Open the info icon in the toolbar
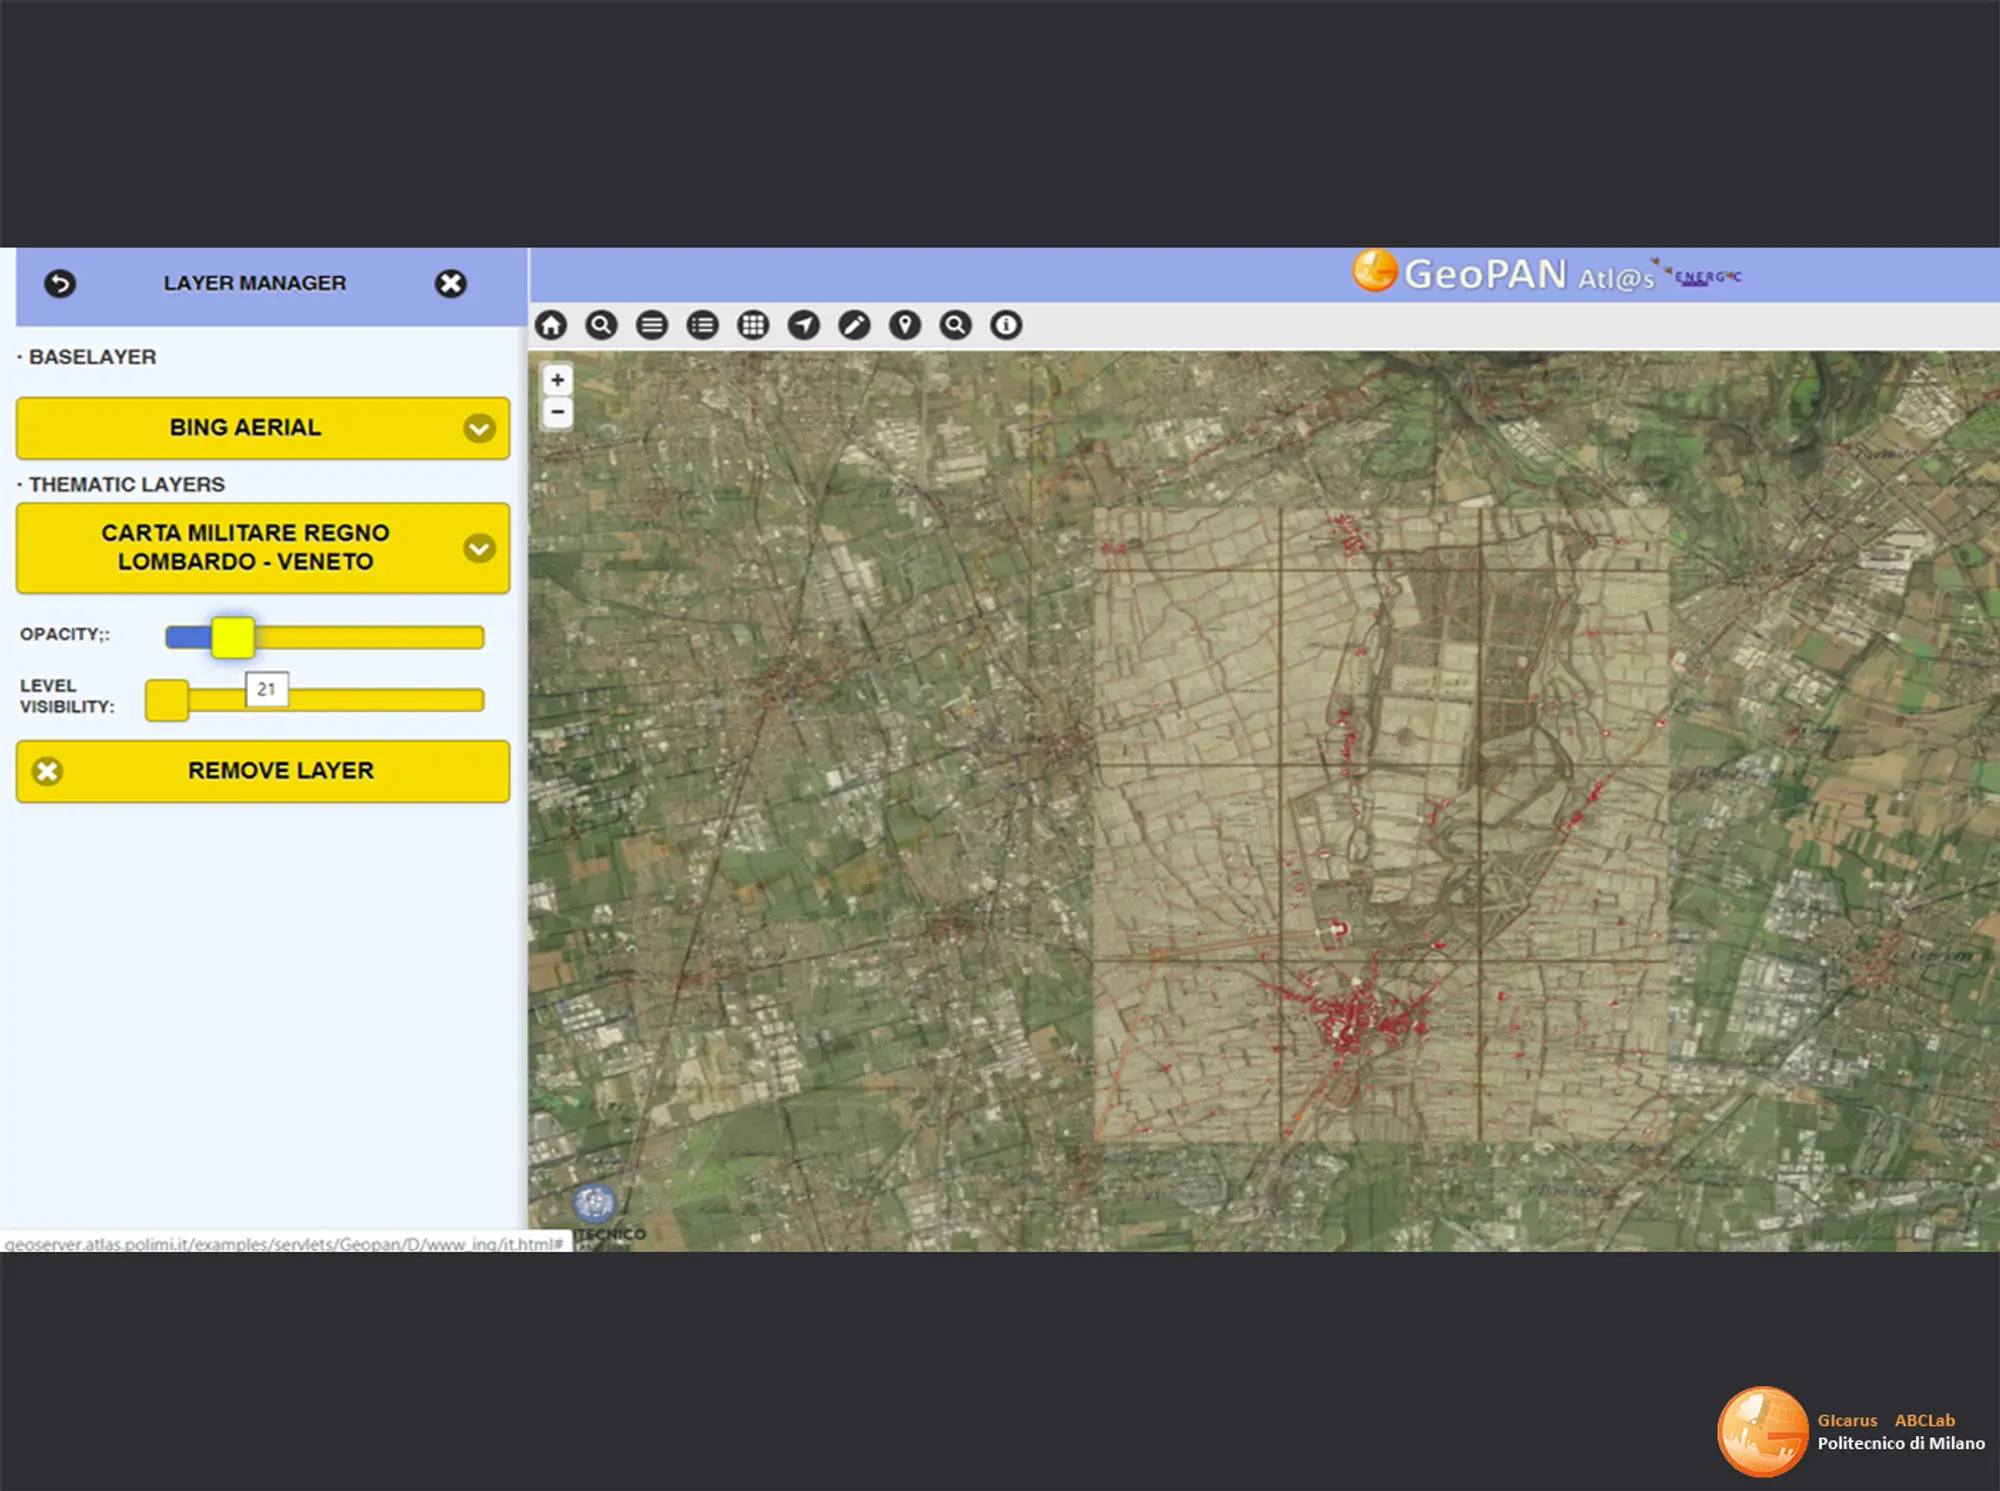Screen dimensions: 2000x1491 tap(1006, 325)
